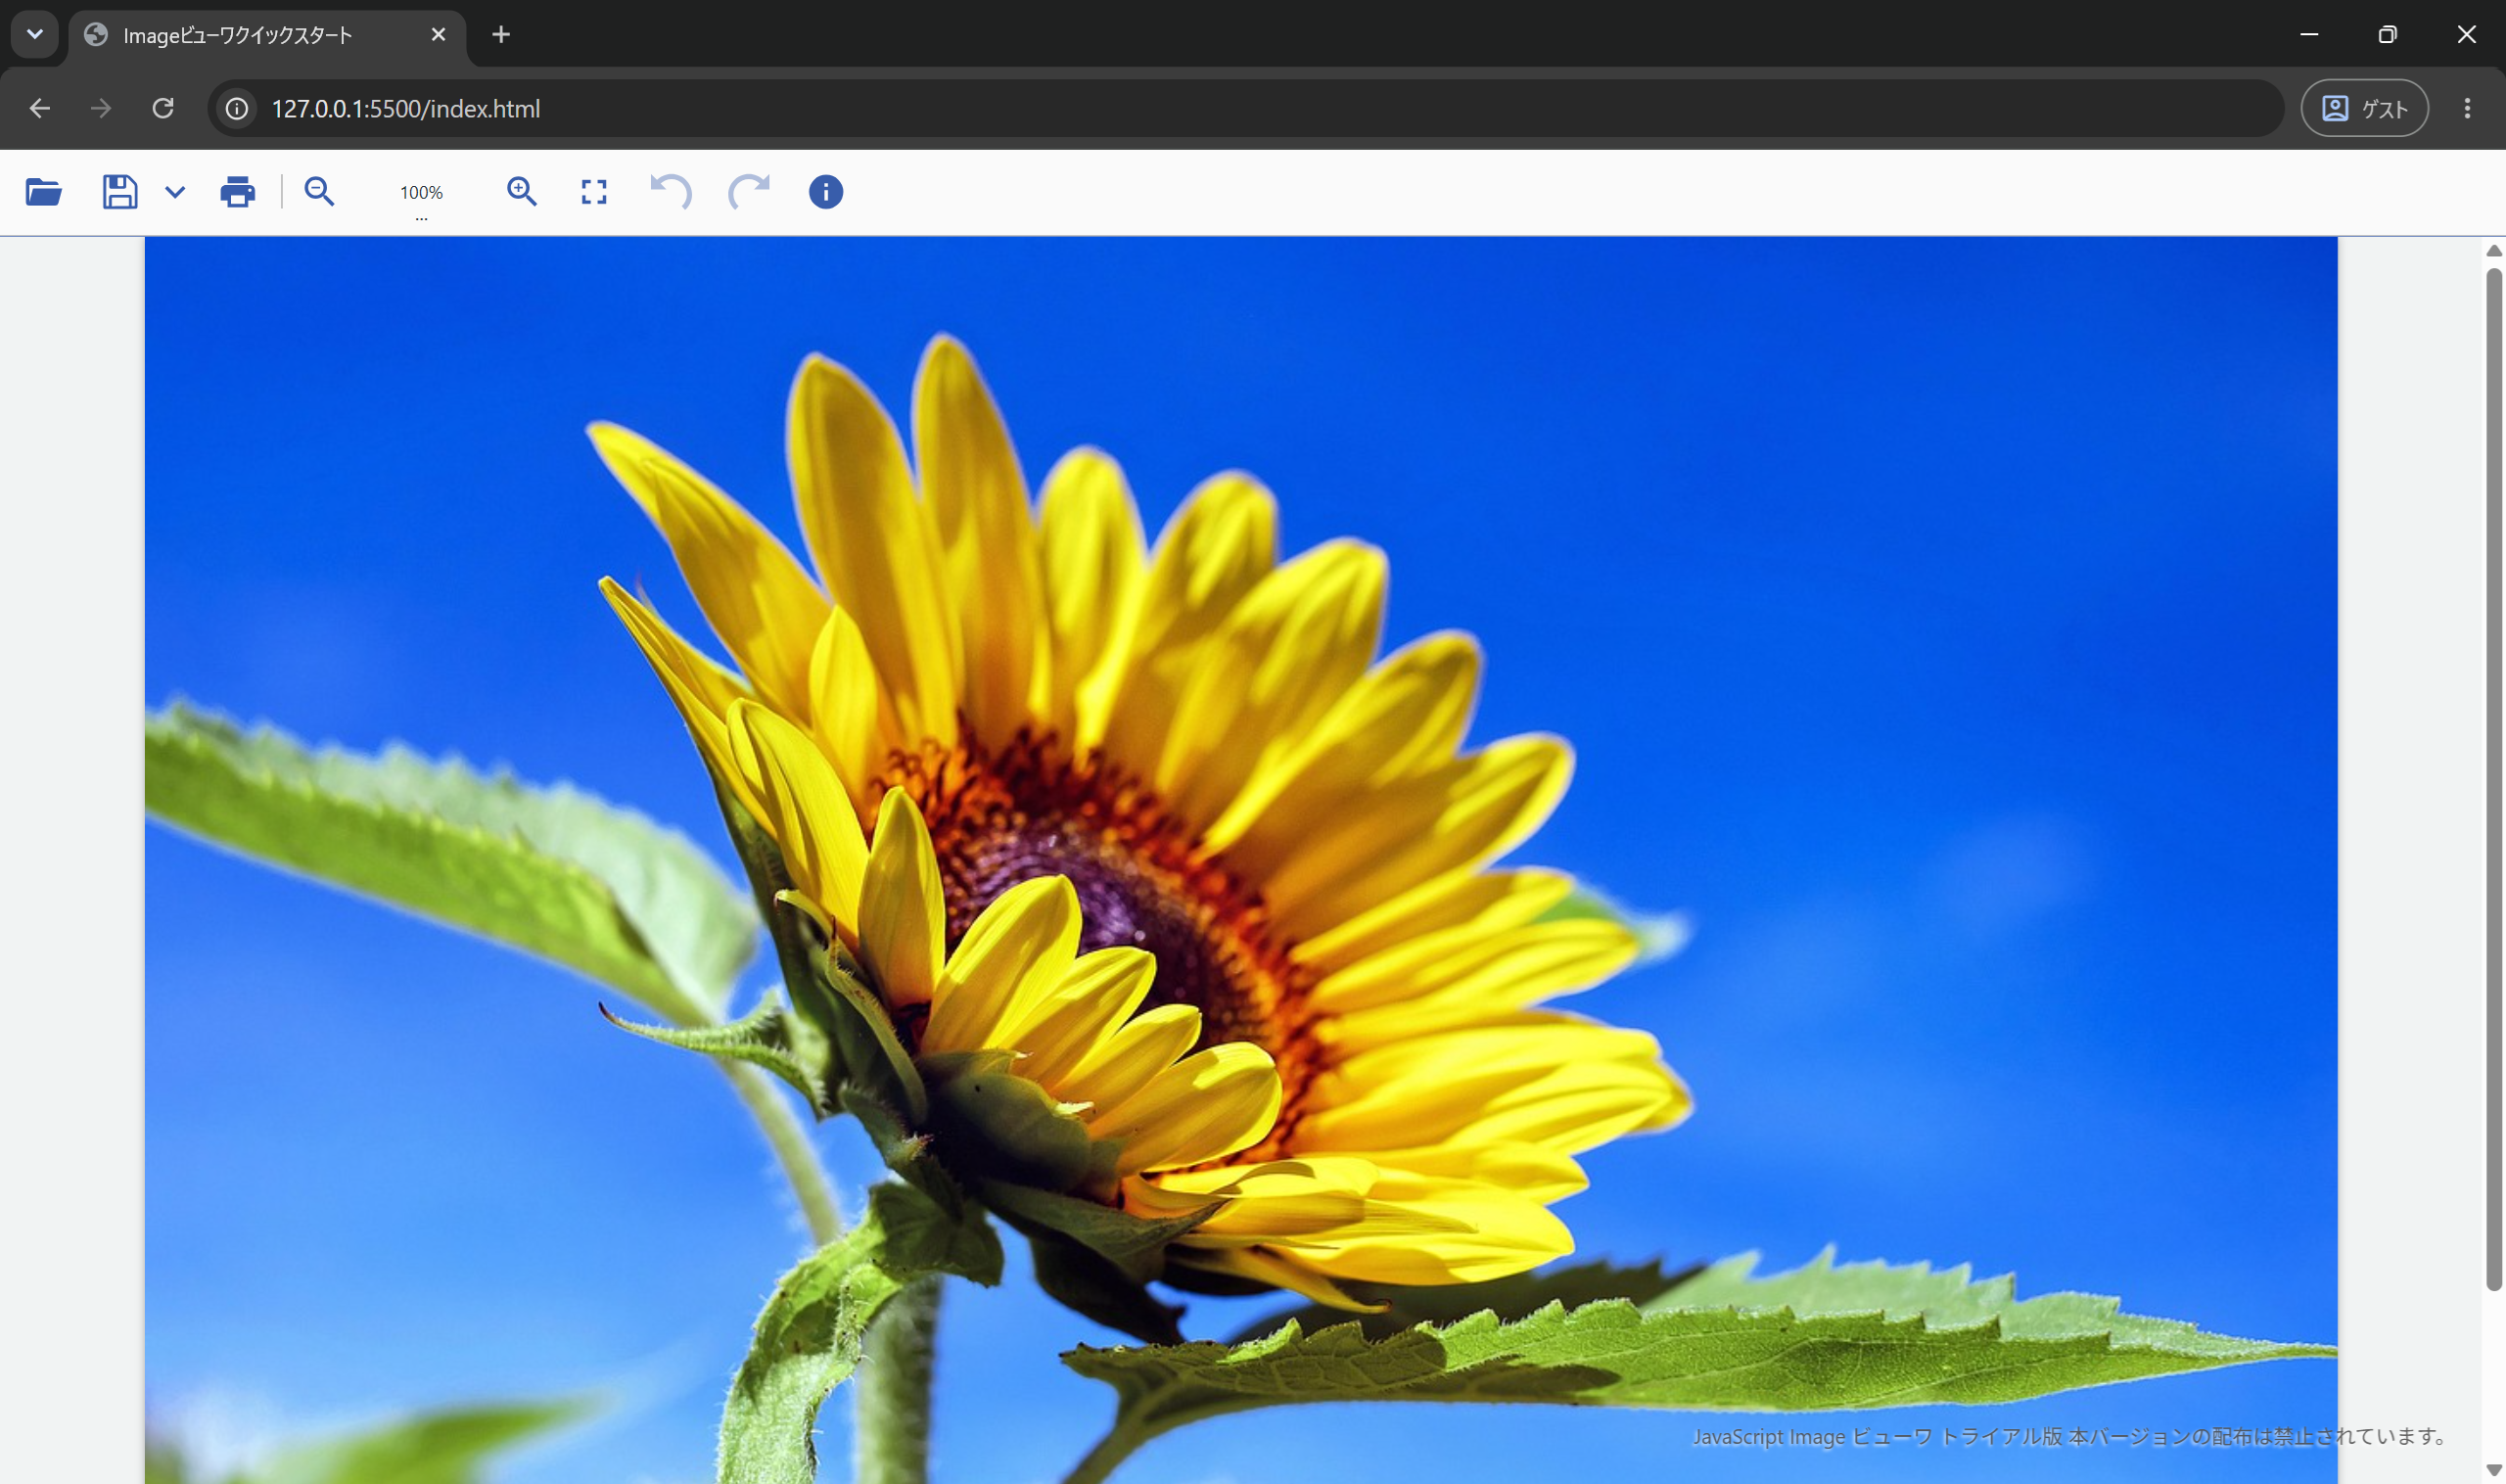
Task: Restore down the browser window
Action: (2387, 35)
